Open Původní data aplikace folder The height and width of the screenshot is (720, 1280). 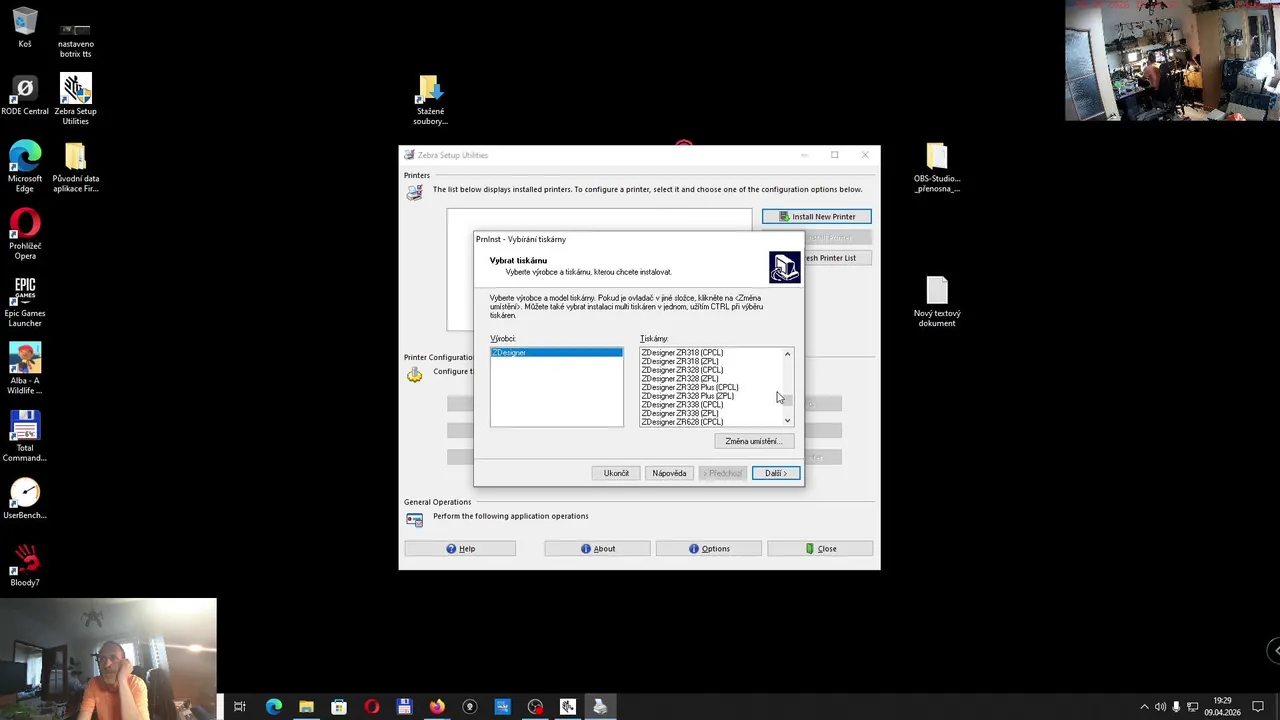75,167
